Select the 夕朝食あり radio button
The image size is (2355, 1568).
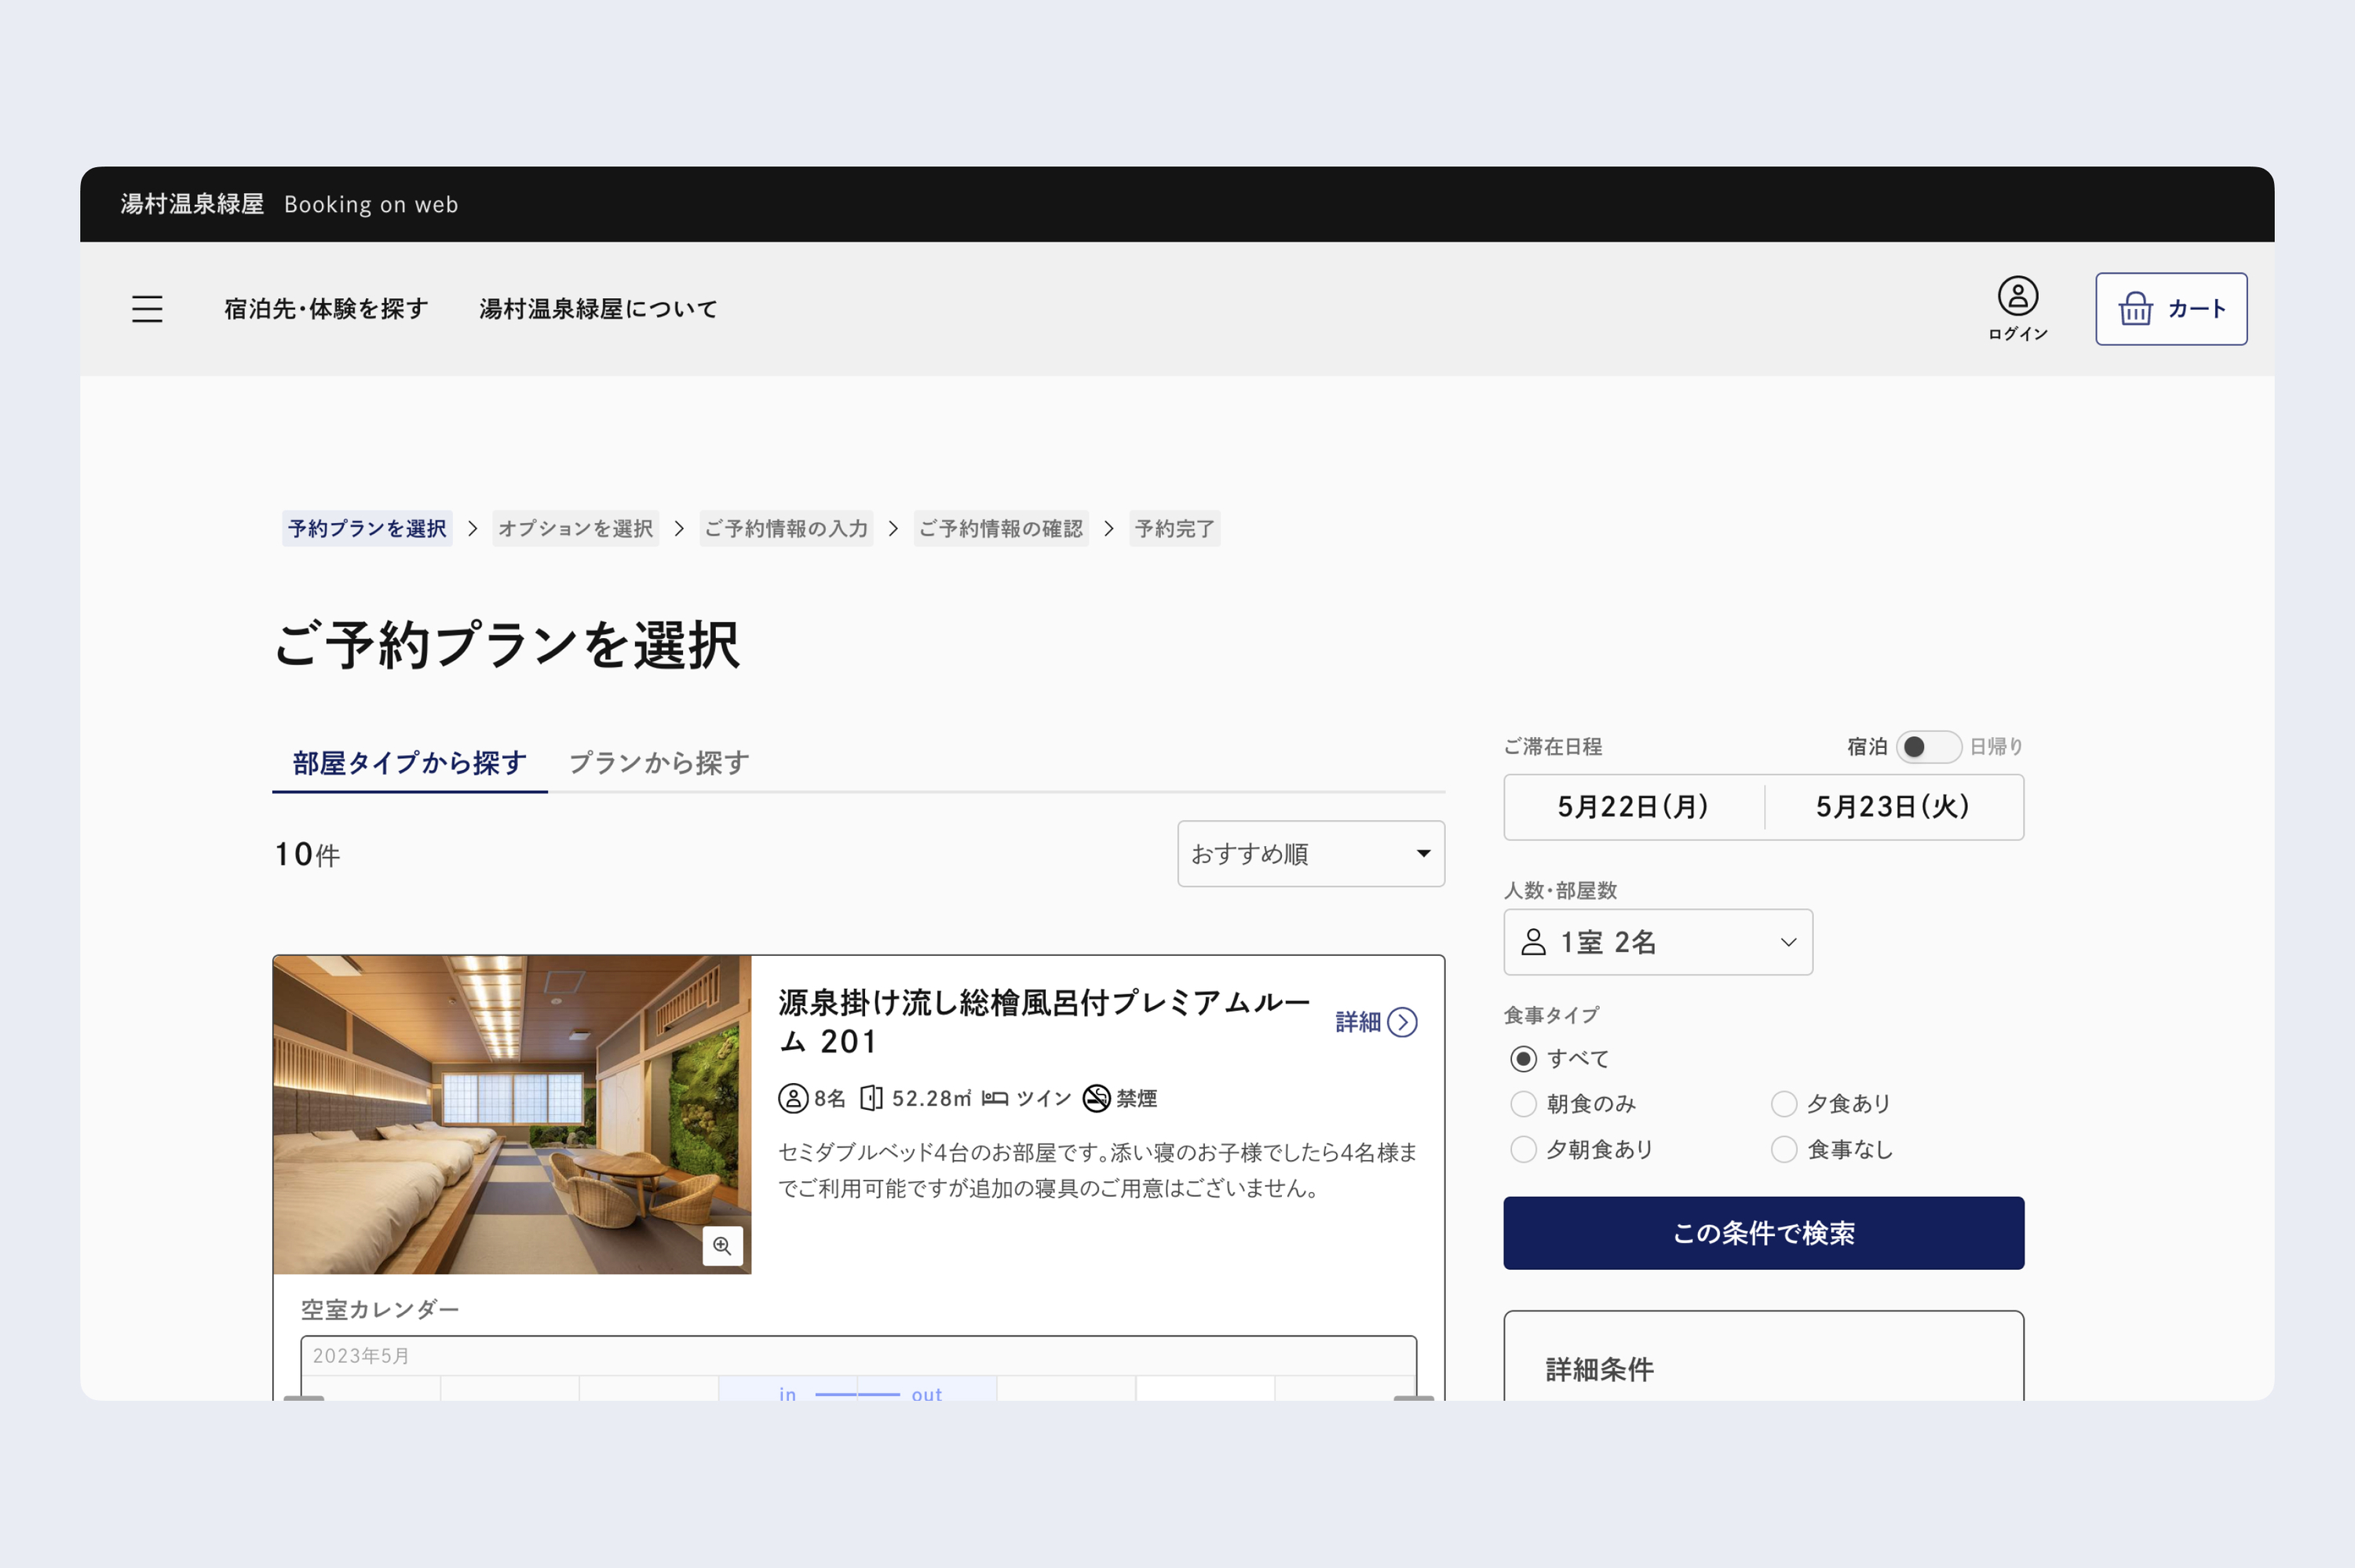(x=1522, y=1149)
